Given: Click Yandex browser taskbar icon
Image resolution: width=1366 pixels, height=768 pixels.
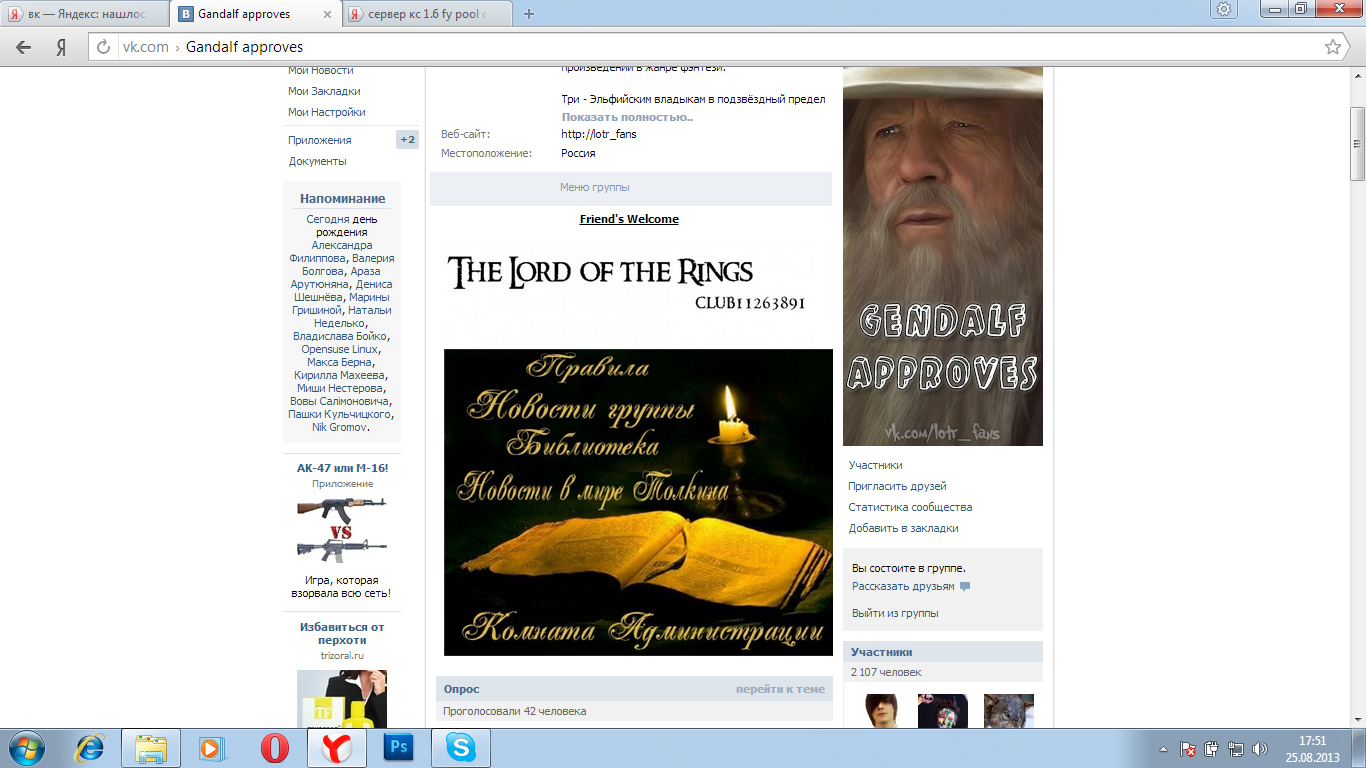Looking at the screenshot, I should click(337, 748).
